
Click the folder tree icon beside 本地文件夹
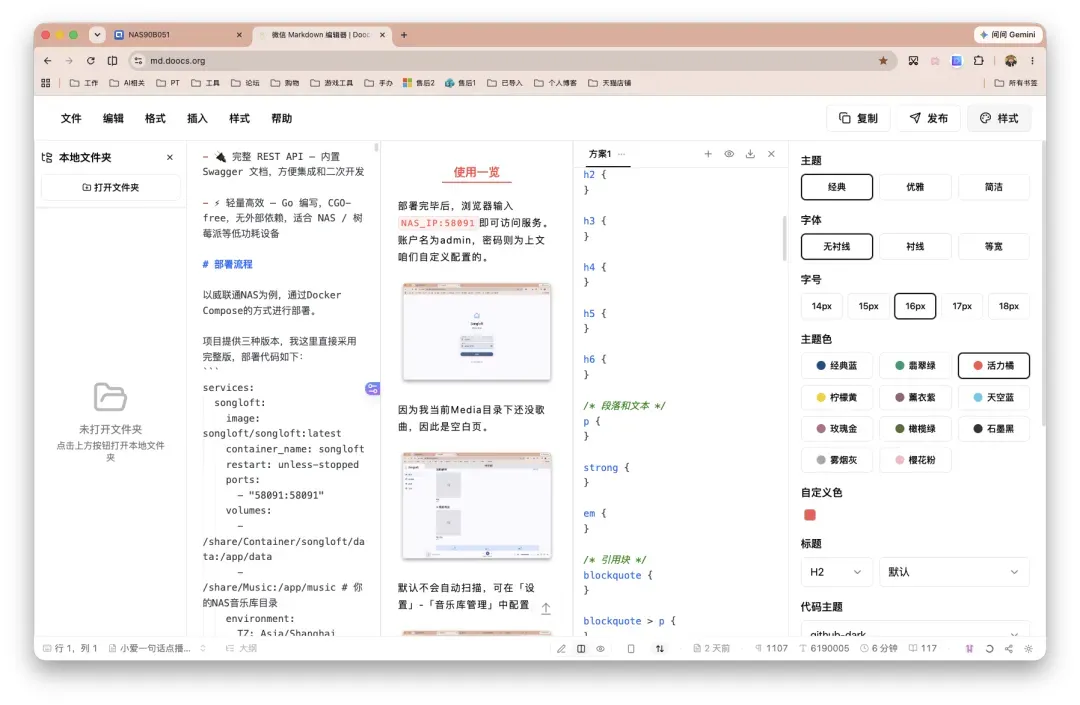tap(47, 158)
